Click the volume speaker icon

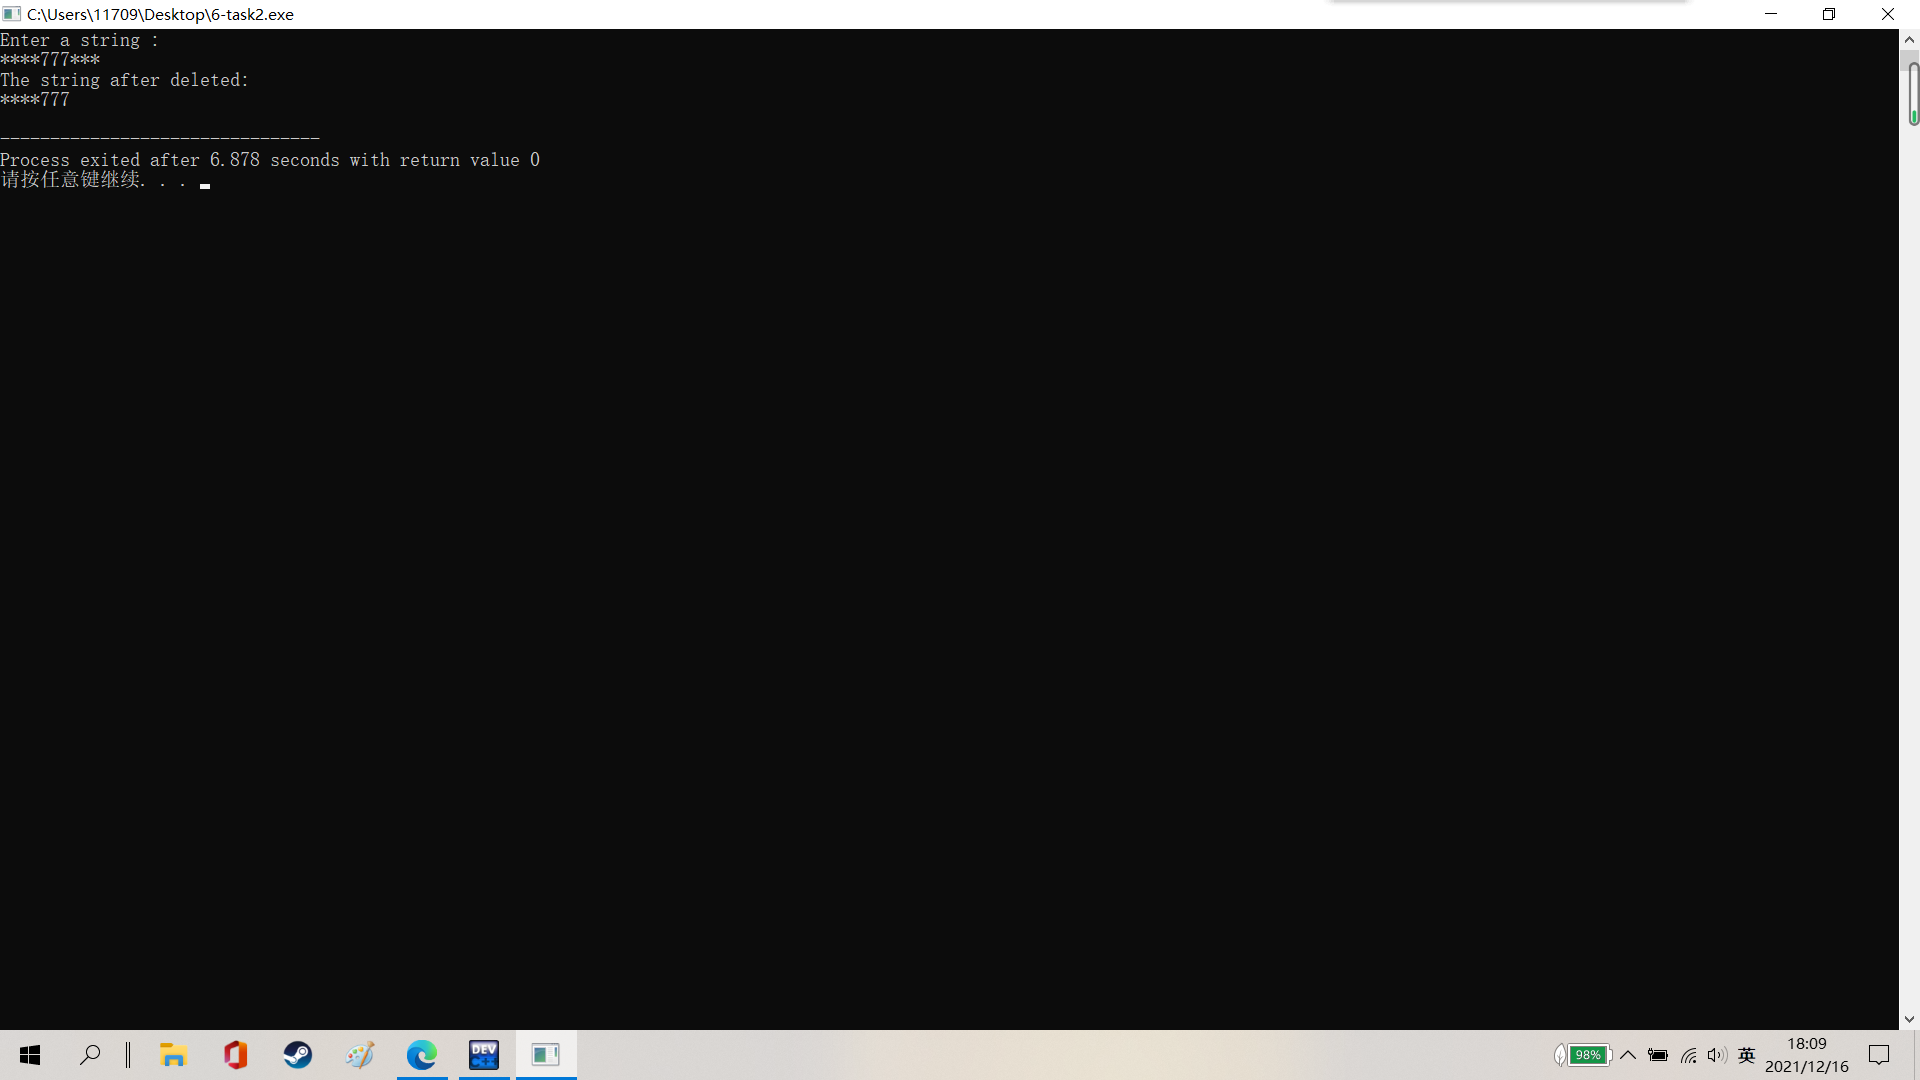[1717, 1055]
